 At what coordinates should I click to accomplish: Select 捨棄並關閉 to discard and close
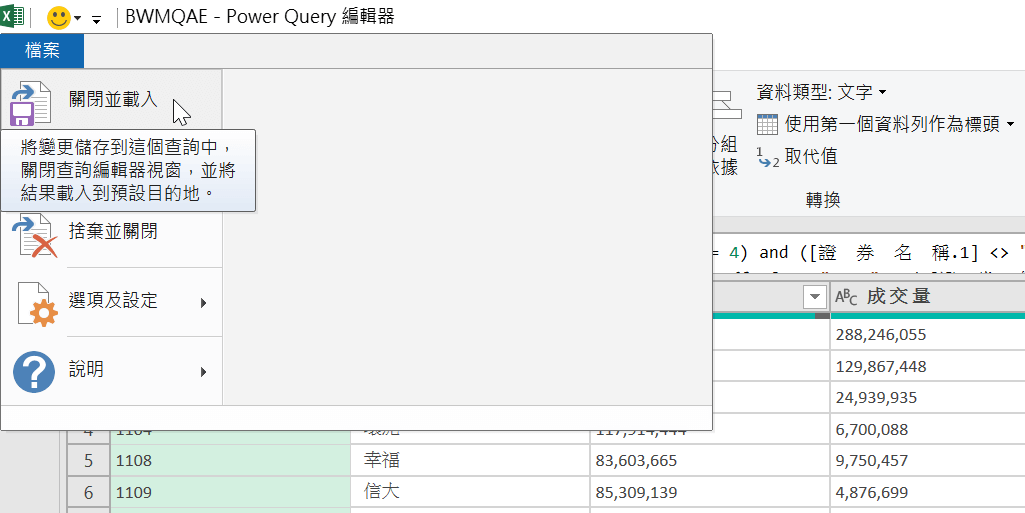tap(112, 232)
